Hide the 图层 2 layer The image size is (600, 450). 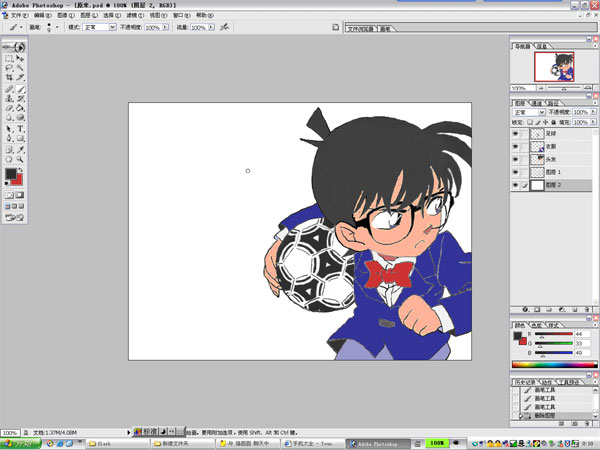515,185
